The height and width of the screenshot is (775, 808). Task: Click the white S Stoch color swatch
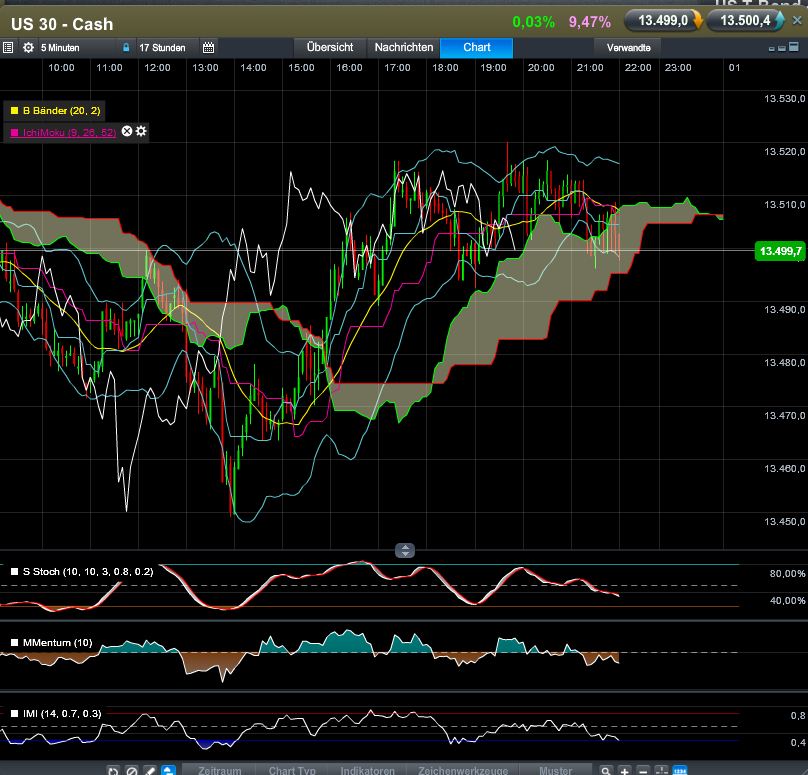pos(14,571)
